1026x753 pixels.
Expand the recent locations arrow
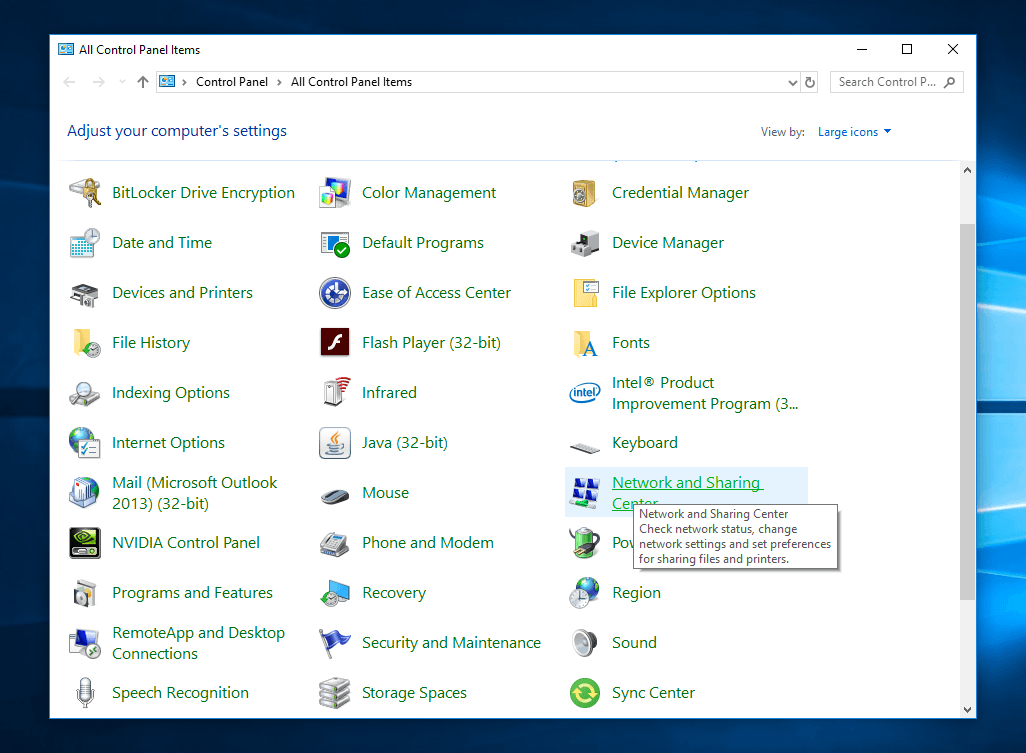coord(122,82)
